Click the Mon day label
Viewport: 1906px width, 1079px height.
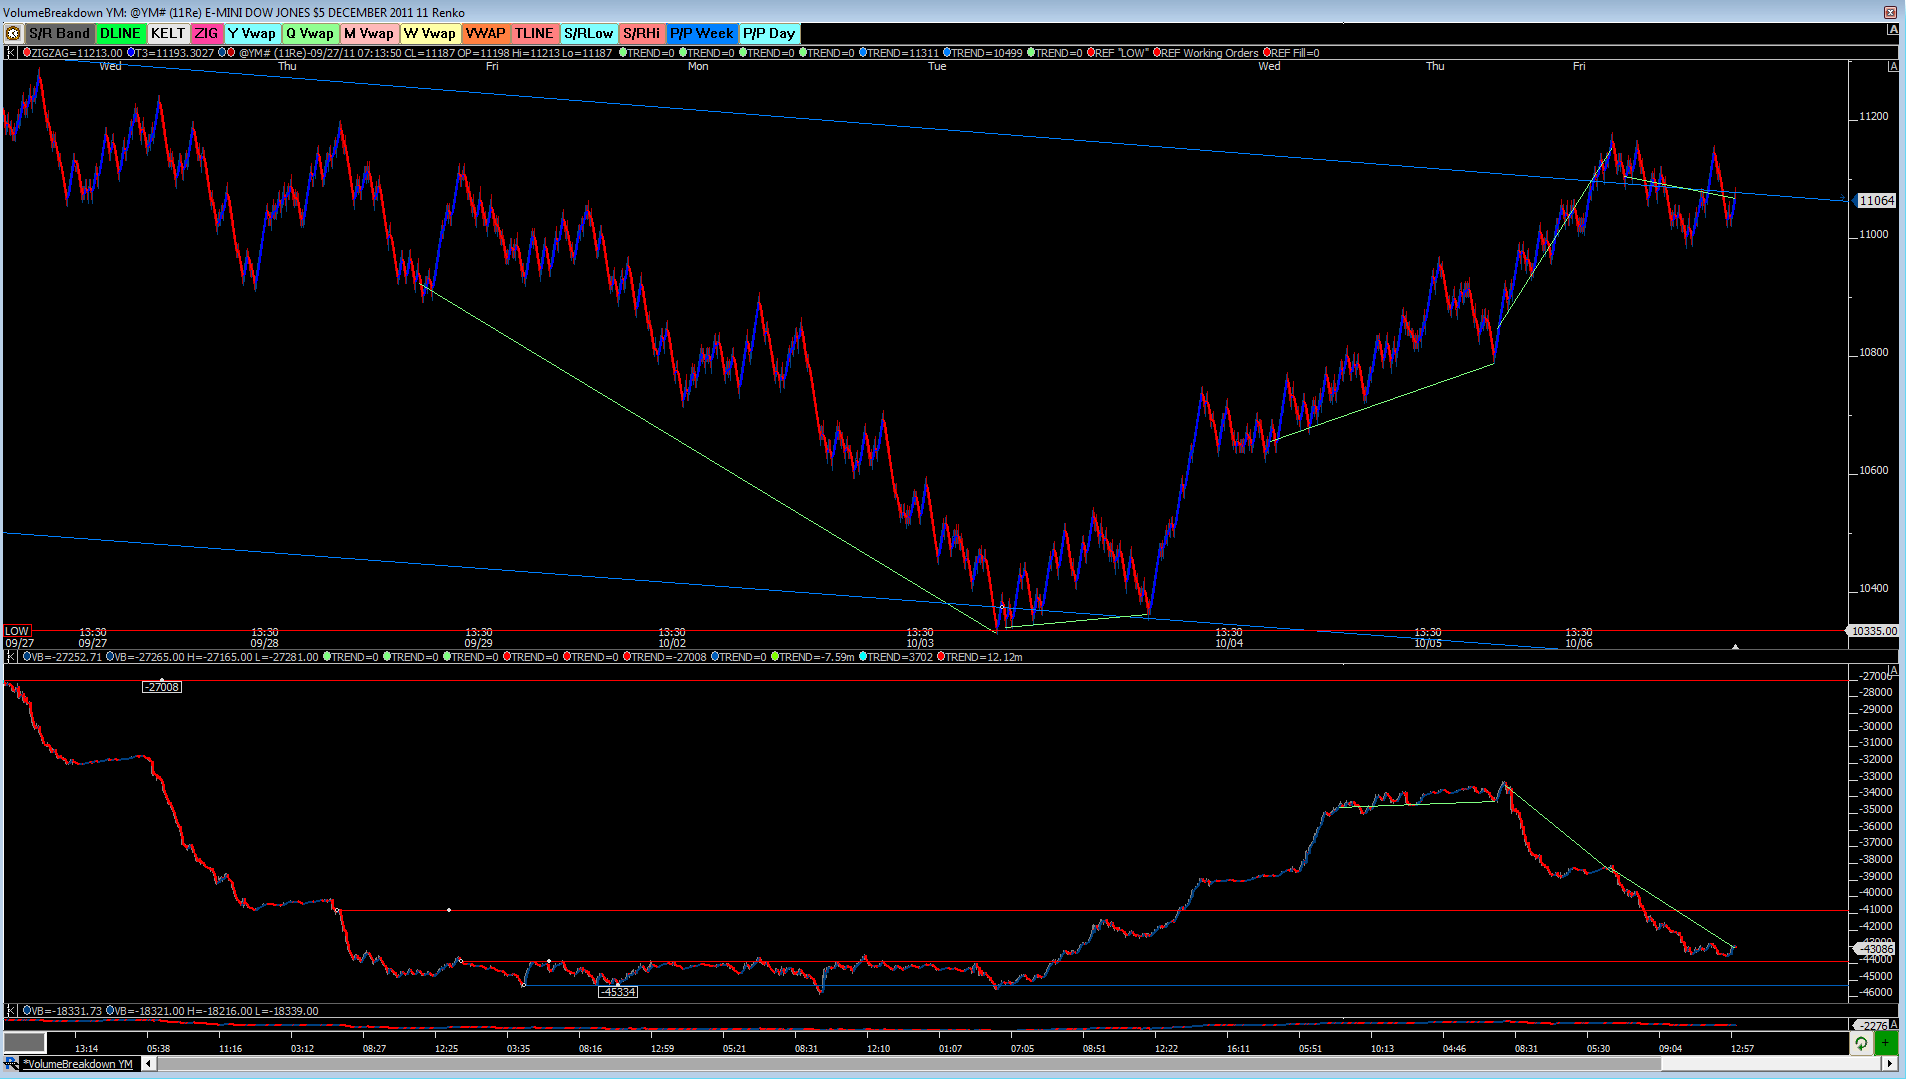(698, 66)
